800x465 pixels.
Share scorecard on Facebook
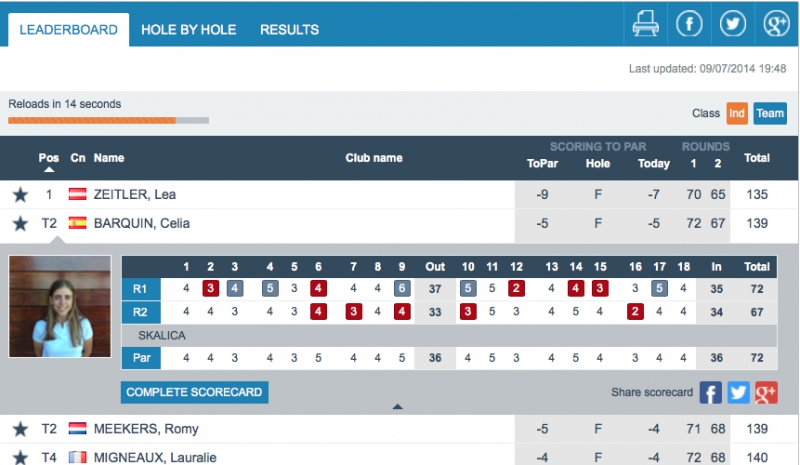click(710, 393)
